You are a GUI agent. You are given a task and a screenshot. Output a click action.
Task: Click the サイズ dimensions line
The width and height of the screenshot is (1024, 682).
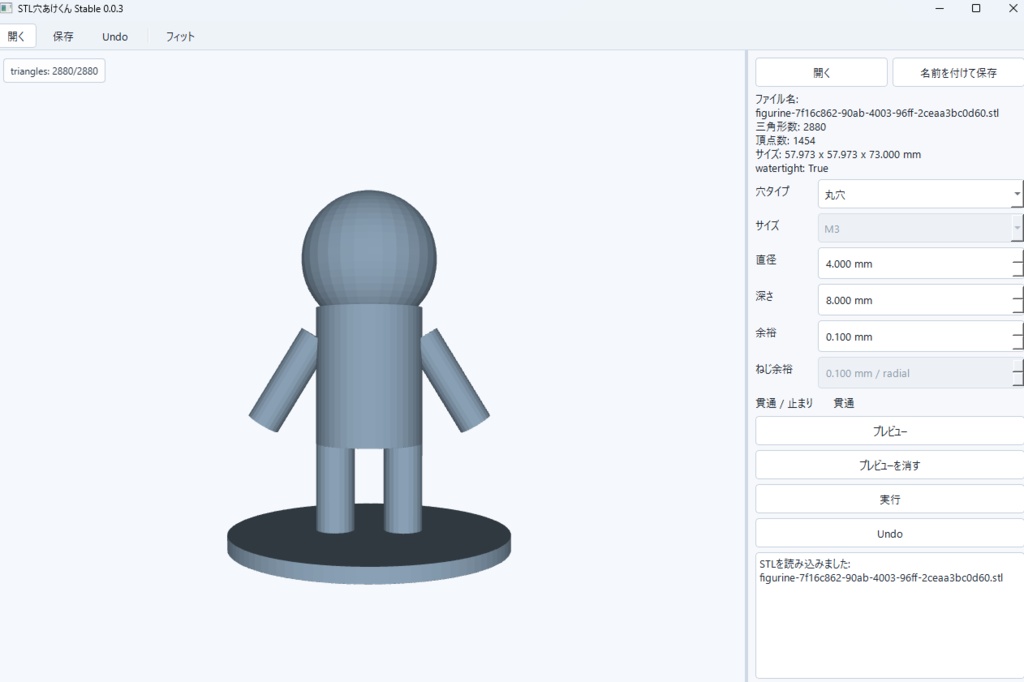tap(838, 154)
